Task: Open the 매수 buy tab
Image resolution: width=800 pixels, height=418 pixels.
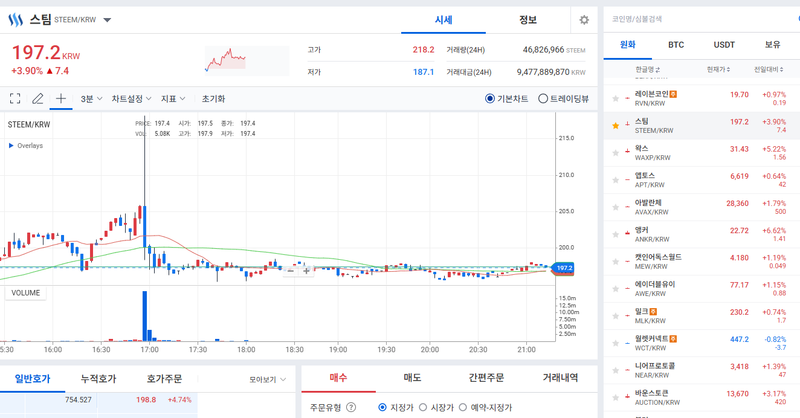Action: 338,378
